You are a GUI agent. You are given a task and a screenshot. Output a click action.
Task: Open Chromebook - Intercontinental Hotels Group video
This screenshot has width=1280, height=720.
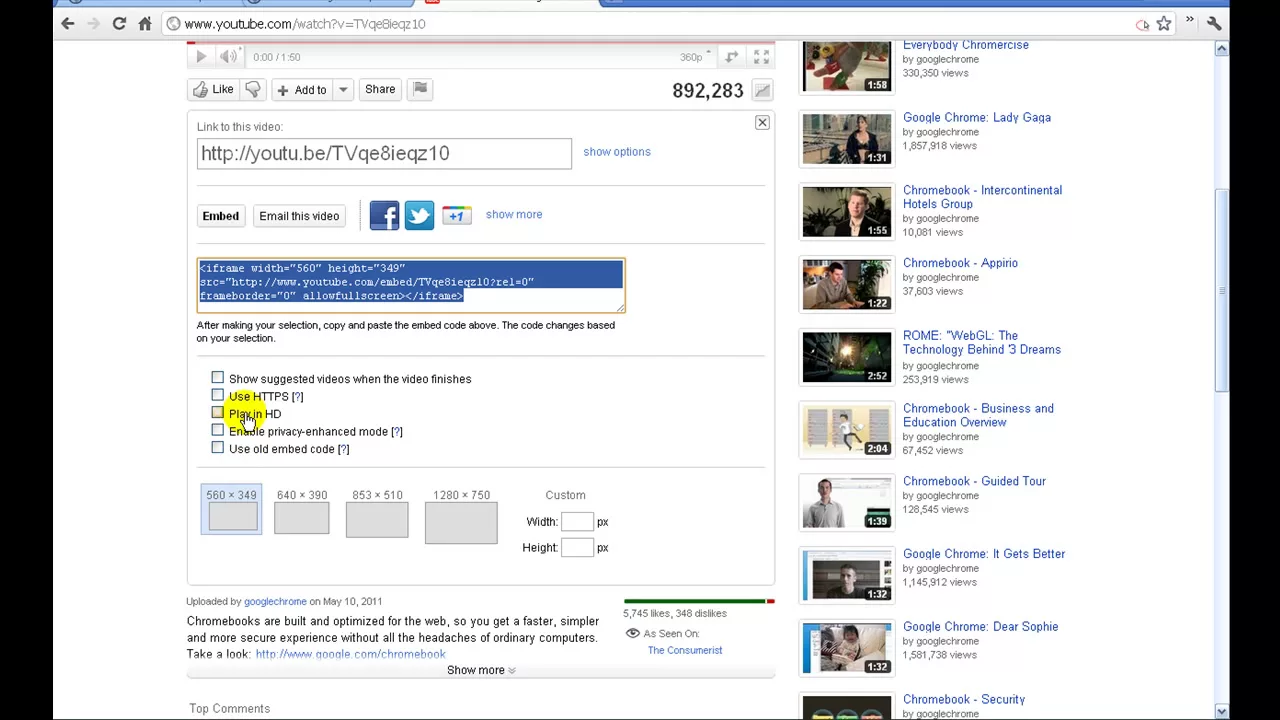coord(982,197)
